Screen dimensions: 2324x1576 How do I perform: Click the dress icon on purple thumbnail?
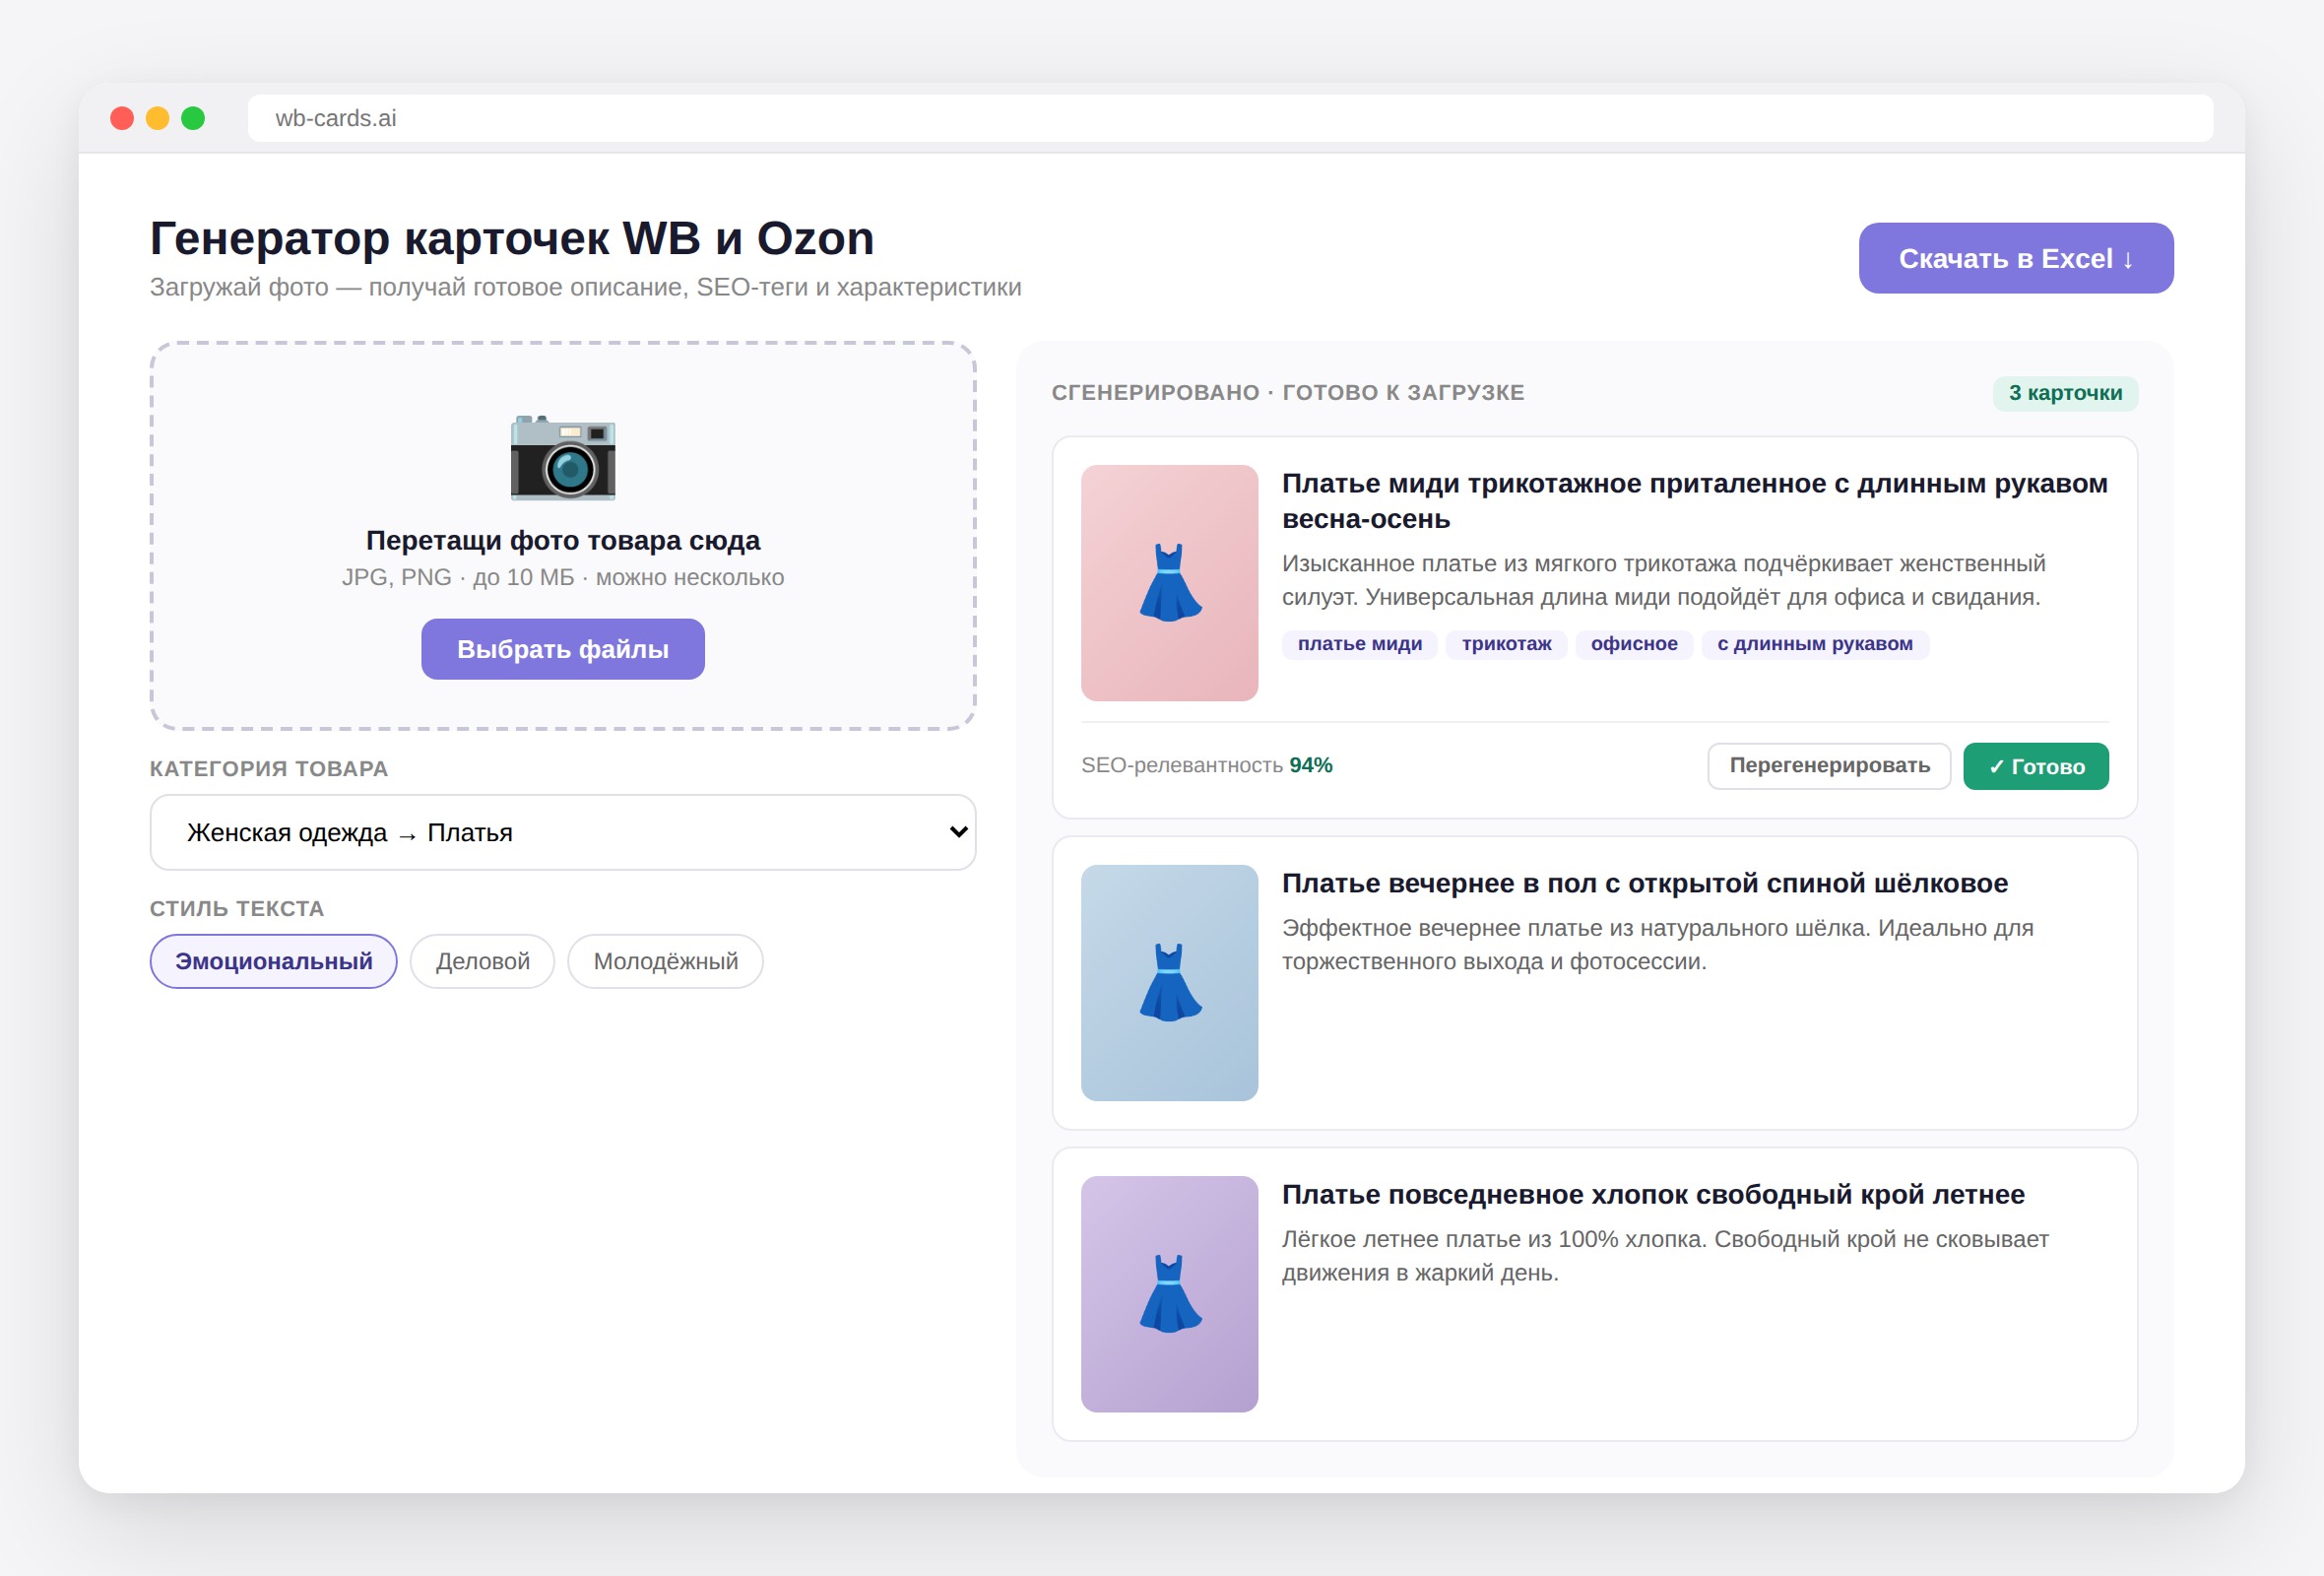1169,1294
